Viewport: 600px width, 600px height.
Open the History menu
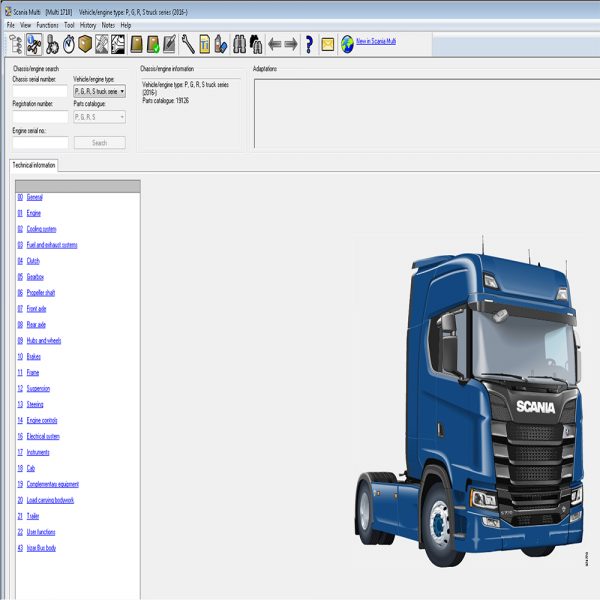click(x=88, y=25)
